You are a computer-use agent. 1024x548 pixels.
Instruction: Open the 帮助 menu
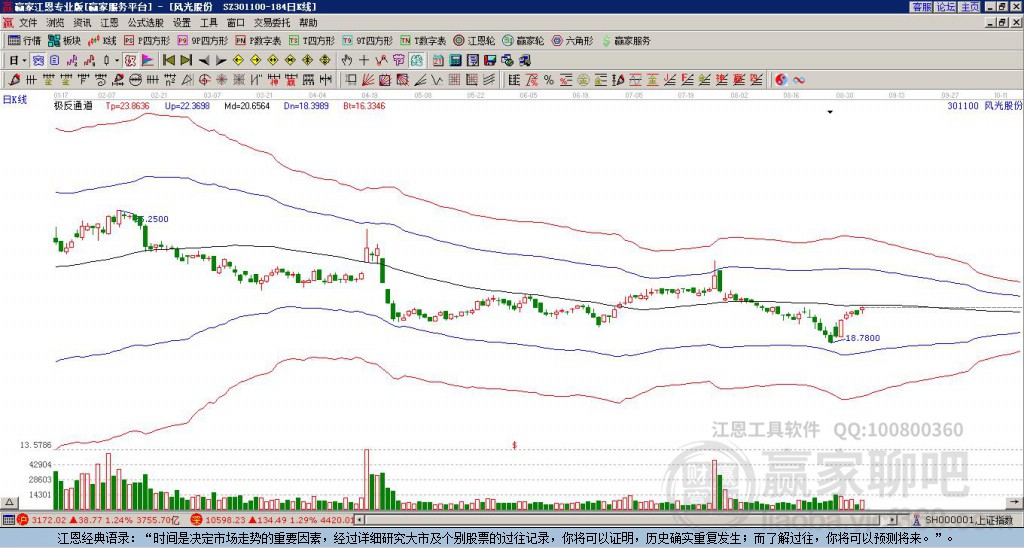308,23
